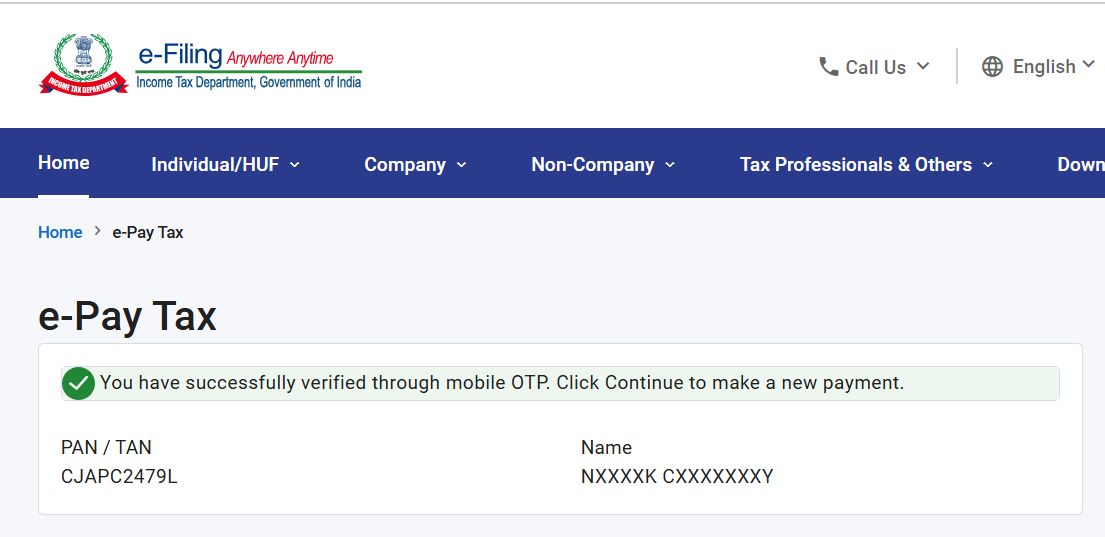
Task: Click the phone icon beside Call Us
Action: (828, 67)
